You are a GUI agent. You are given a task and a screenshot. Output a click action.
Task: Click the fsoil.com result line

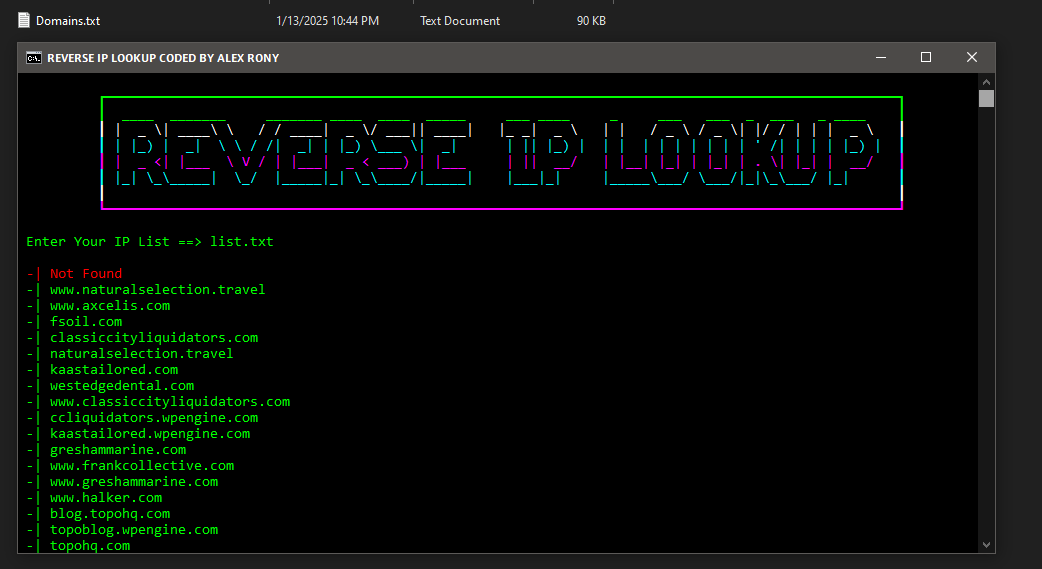tap(86, 322)
